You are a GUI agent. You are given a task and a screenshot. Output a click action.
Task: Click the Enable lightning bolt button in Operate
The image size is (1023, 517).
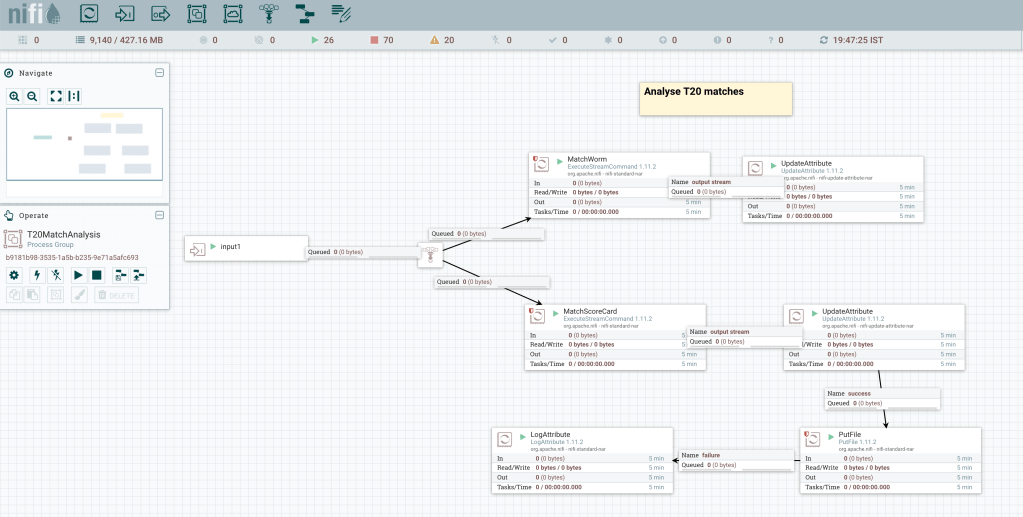pos(37,275)
